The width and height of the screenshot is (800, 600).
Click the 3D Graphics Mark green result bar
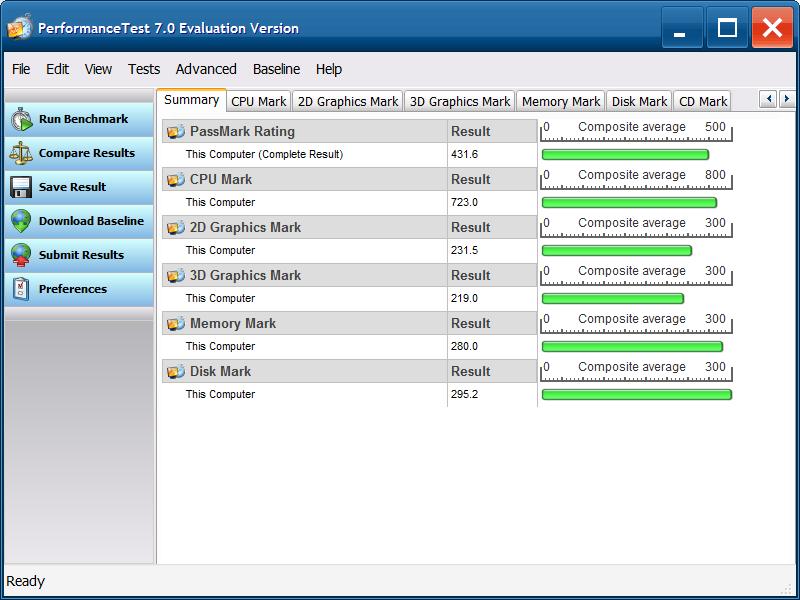(x=613, y=298)
